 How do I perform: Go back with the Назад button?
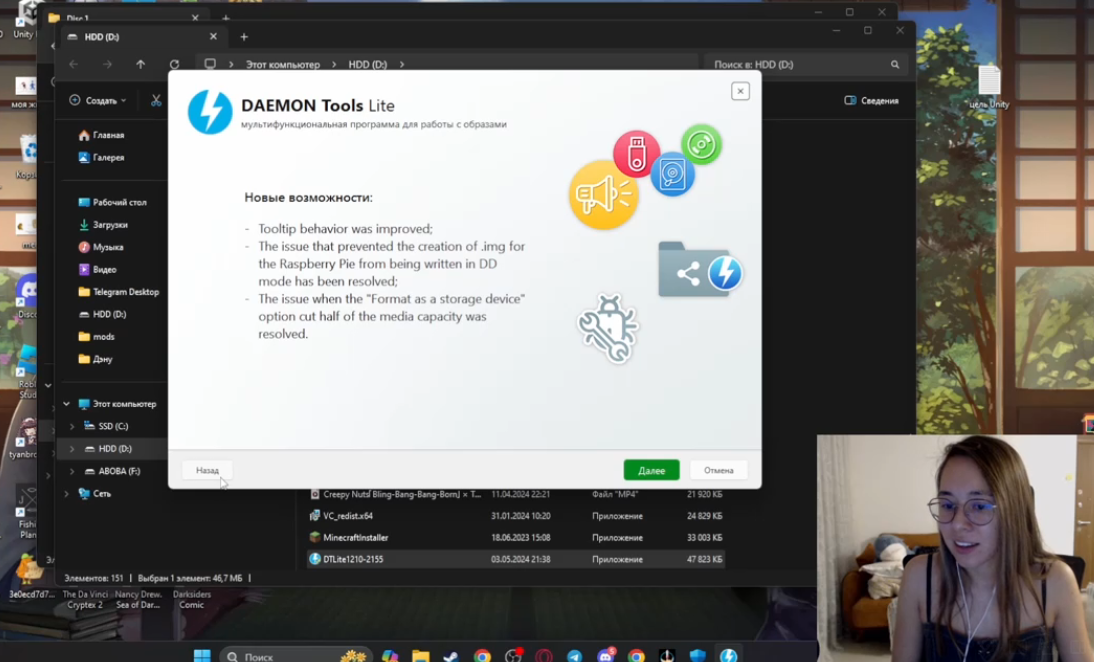207,470
